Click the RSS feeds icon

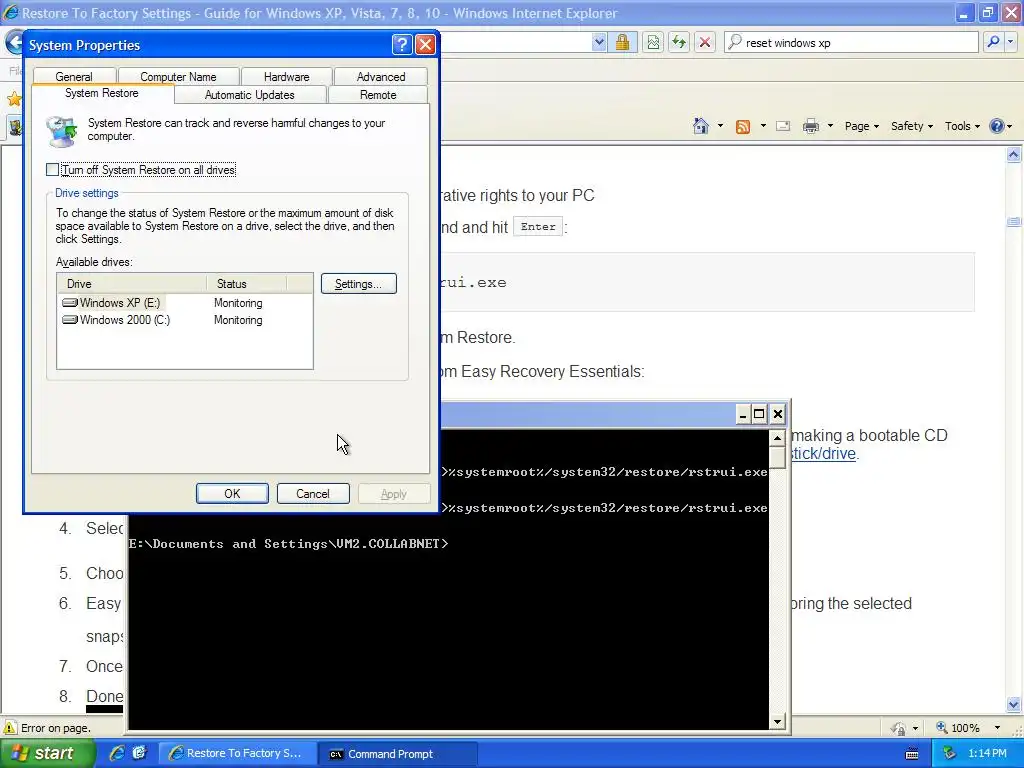coord(743,127)
